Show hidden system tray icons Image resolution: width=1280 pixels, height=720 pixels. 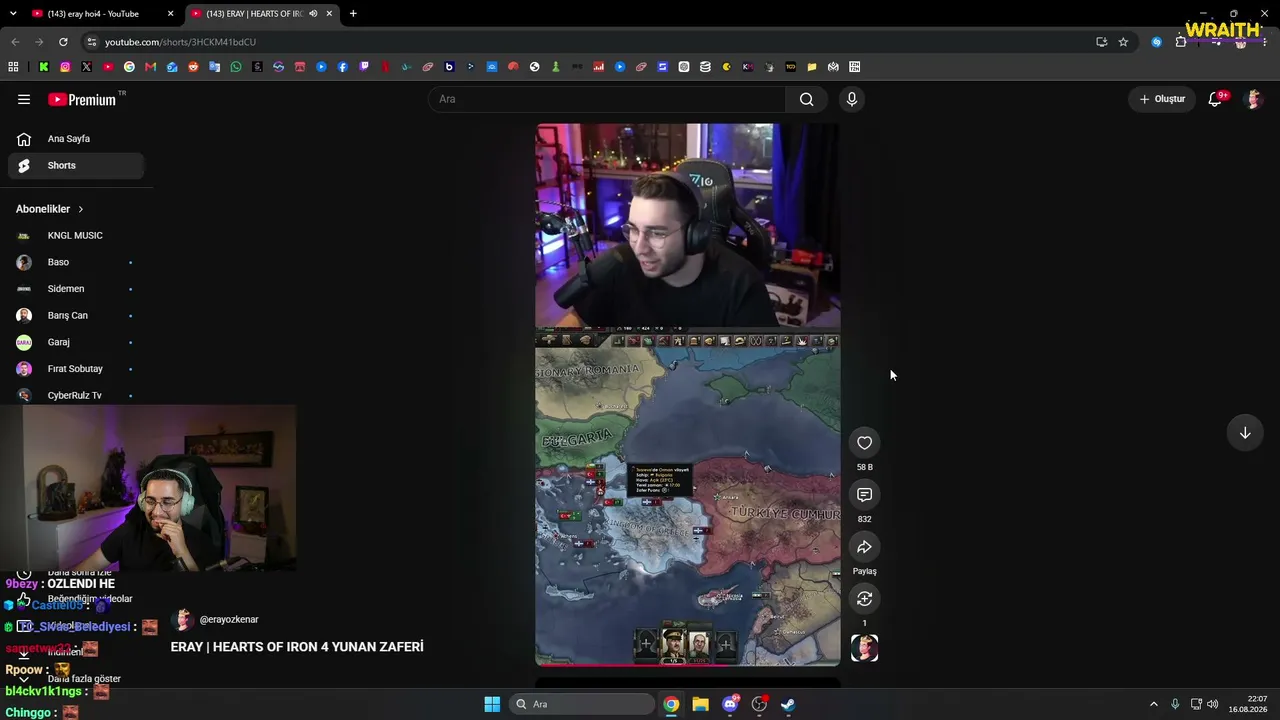(x=1153, y=704)
